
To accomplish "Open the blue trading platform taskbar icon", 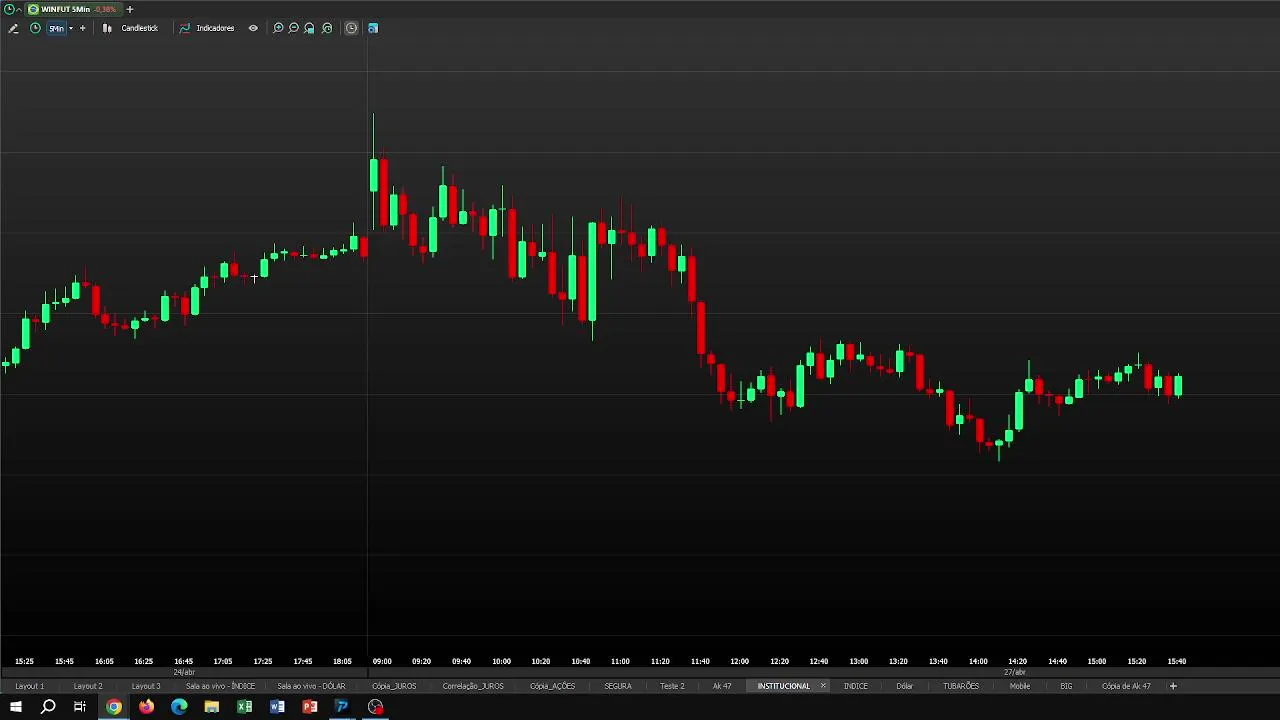I will coord(342,707).
